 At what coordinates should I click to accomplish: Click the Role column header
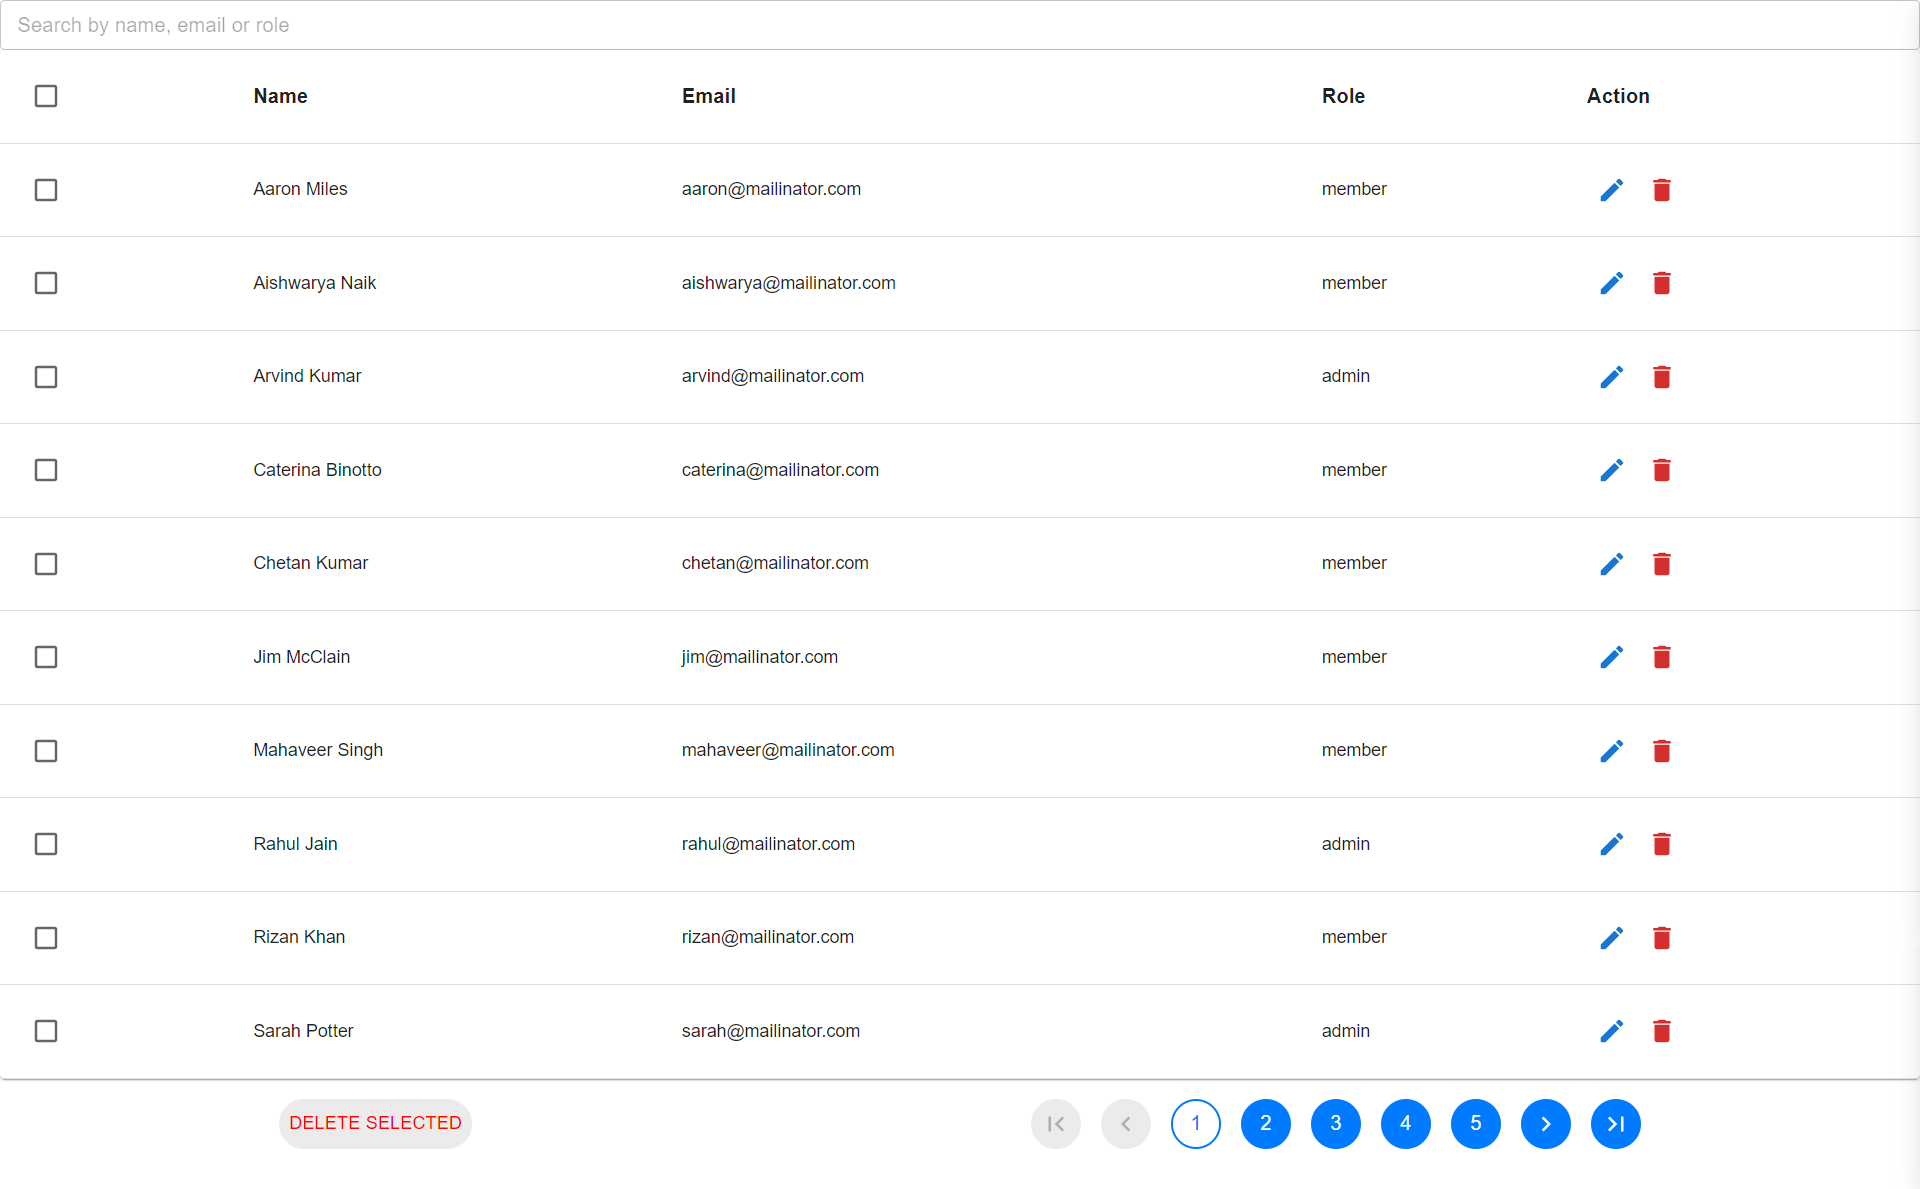[x=1343, y=96]
